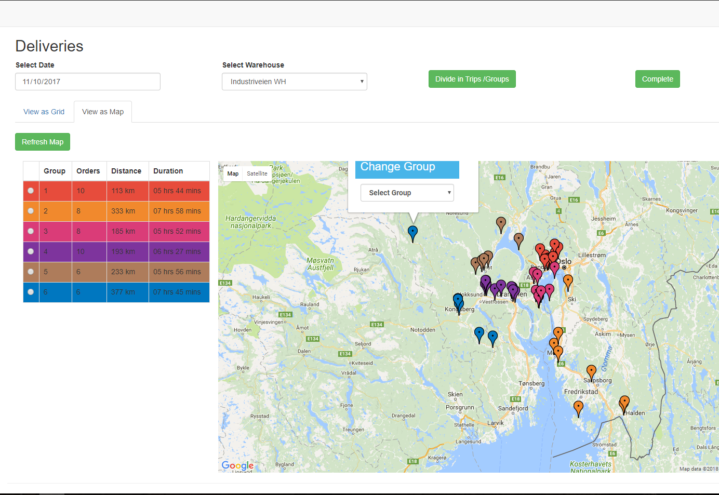Click the orange delivery pin at Halden

624,403
